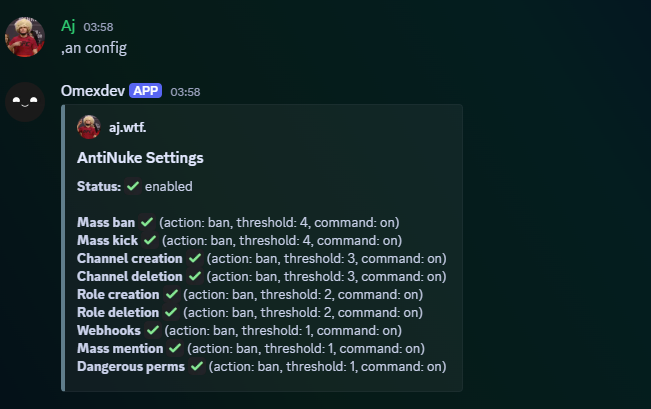651x409 pixels.
Task: Click the APP badge next to Omexdev
Action: tap(145, 91)
